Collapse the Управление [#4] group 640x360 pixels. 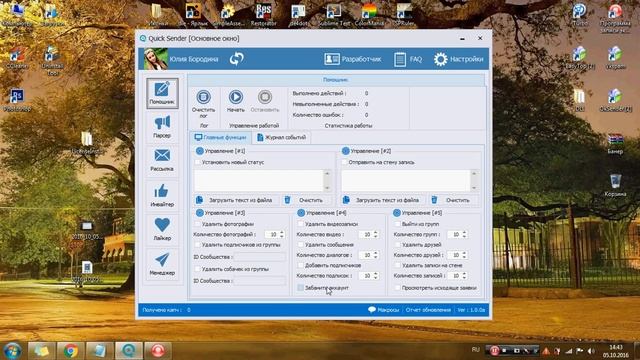301,213
